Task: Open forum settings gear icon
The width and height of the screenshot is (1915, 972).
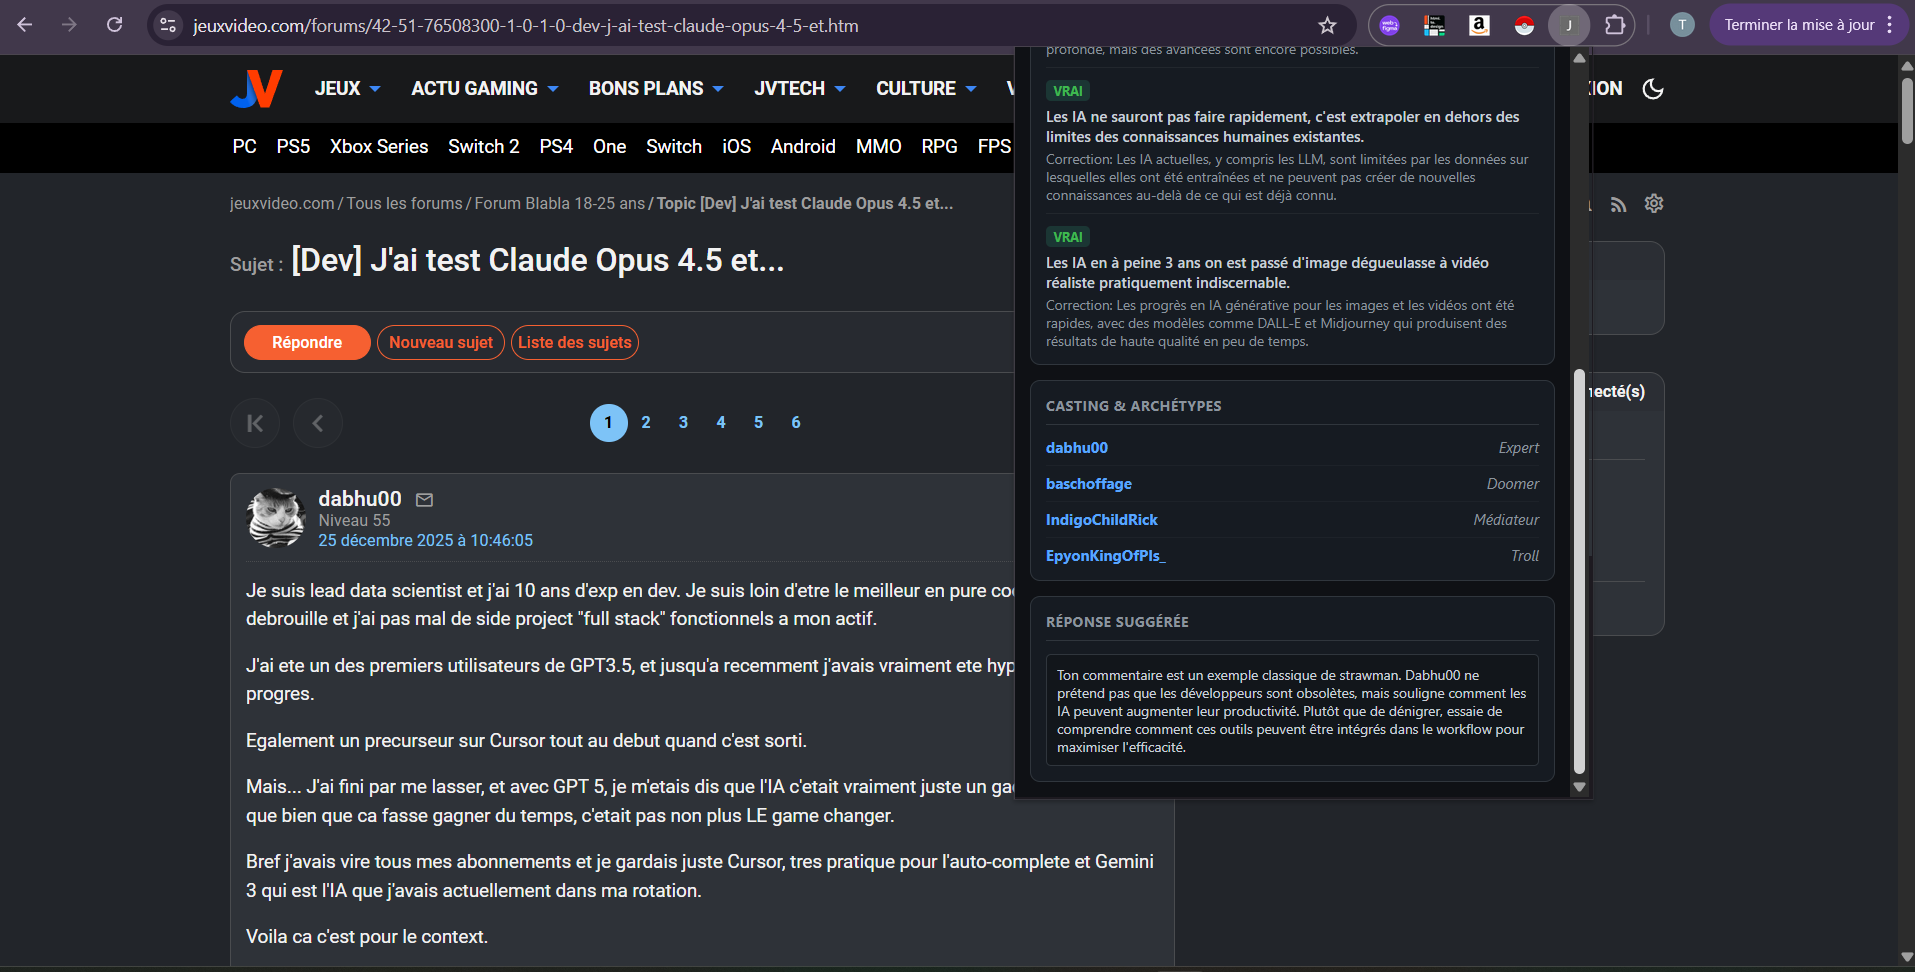Action: point(1654,204)
